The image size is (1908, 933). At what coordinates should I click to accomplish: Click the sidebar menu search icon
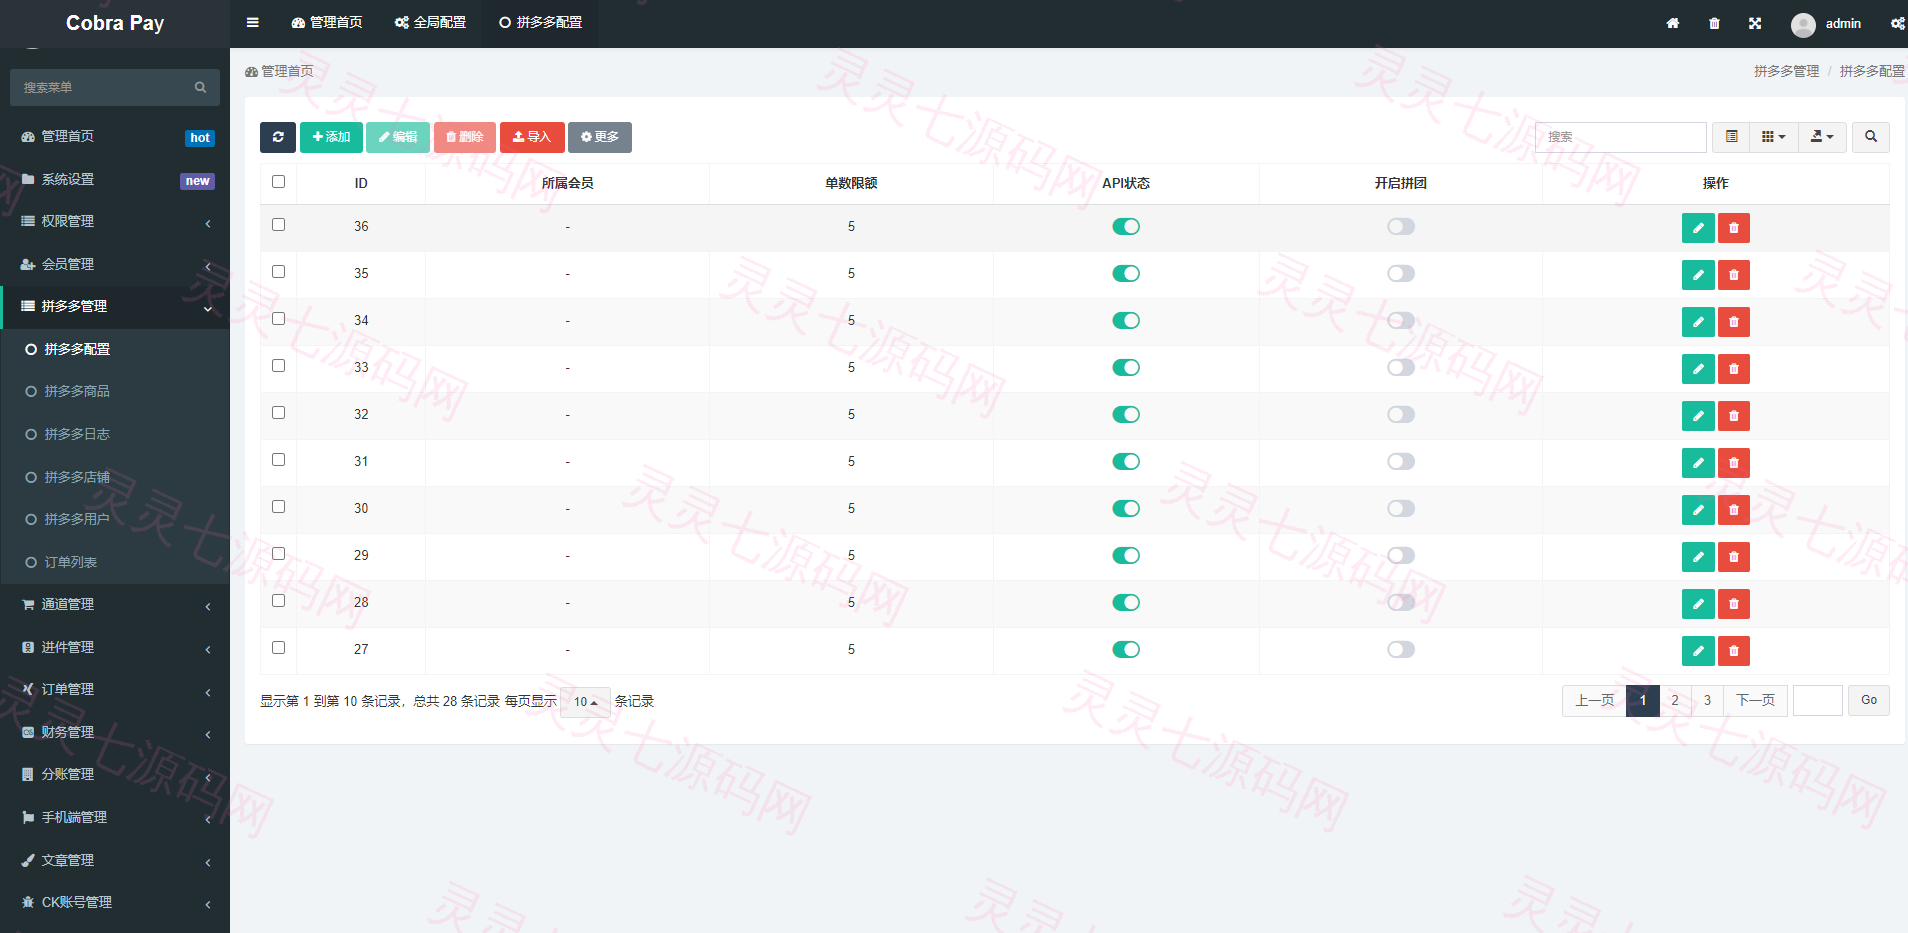pyautogui.click(x=200, y=88)
